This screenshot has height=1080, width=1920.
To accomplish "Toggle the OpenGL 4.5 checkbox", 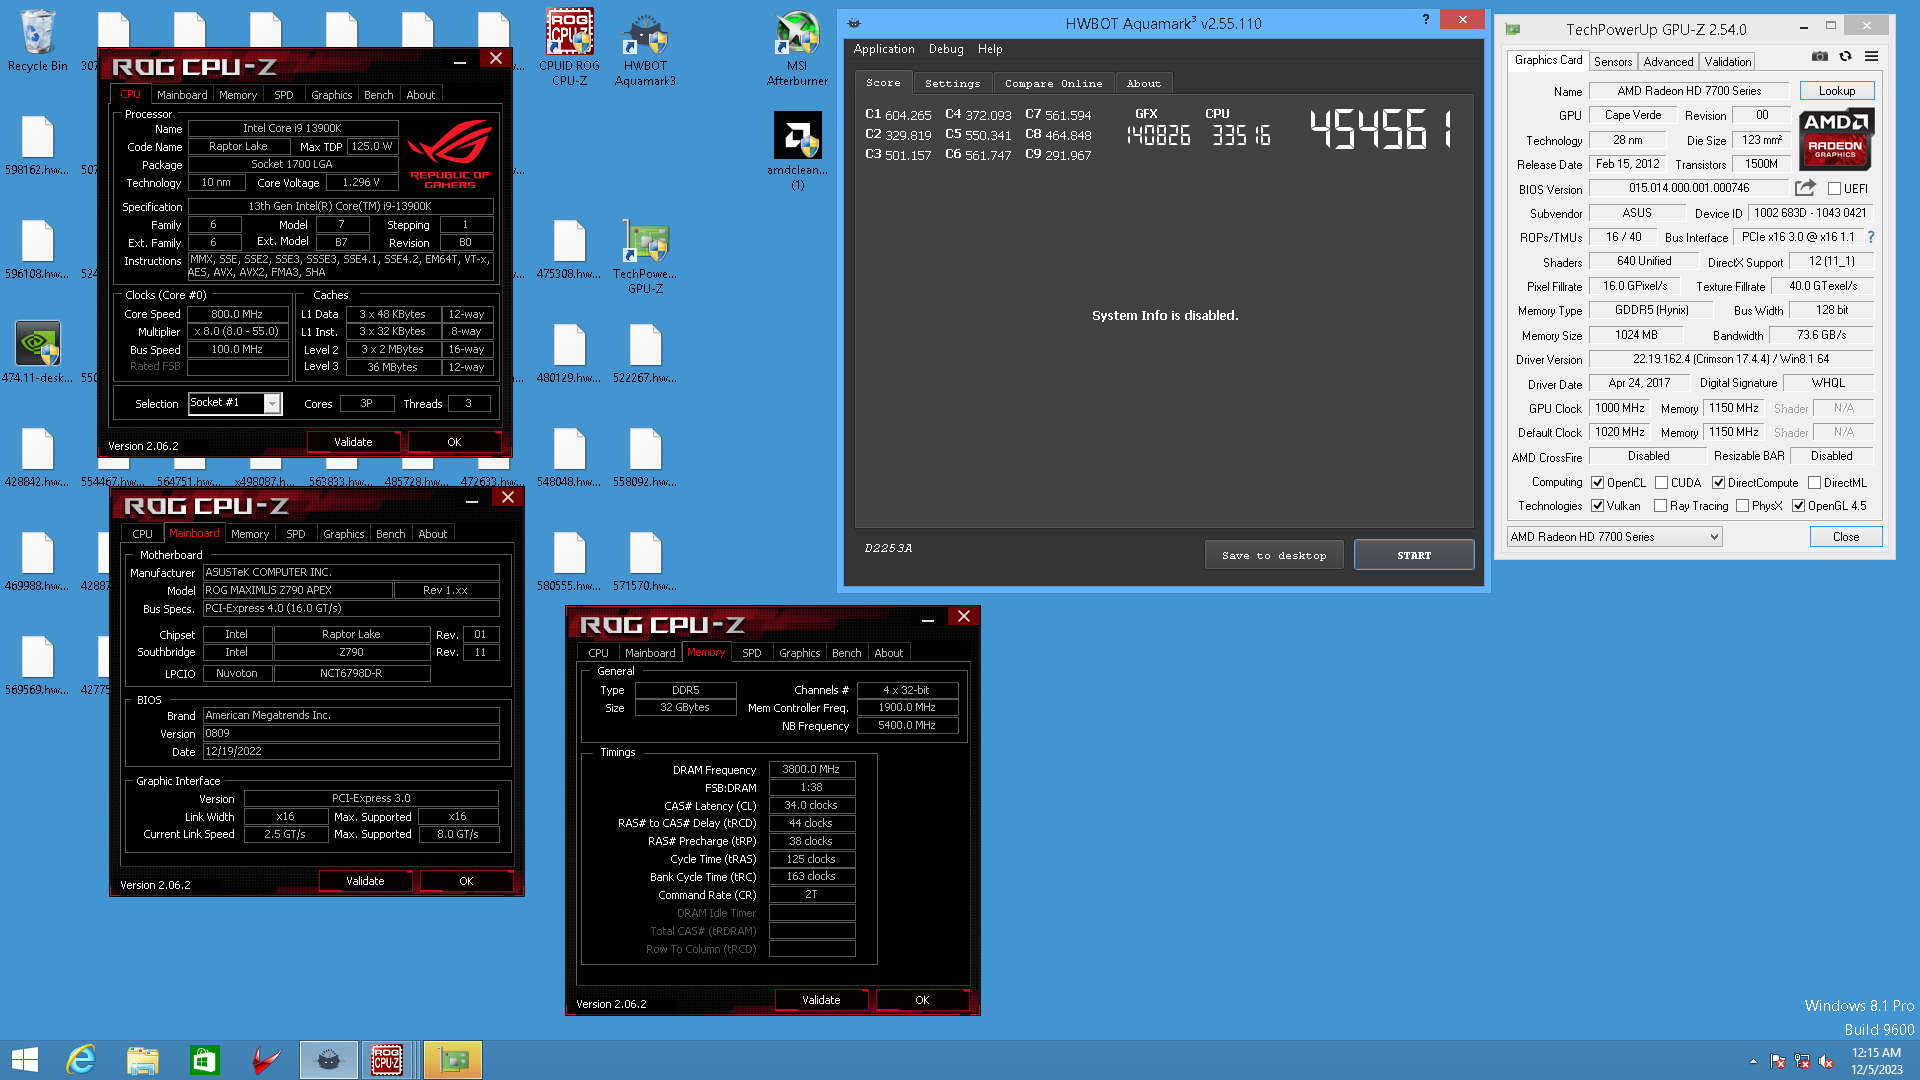I will pos(1798,505).
